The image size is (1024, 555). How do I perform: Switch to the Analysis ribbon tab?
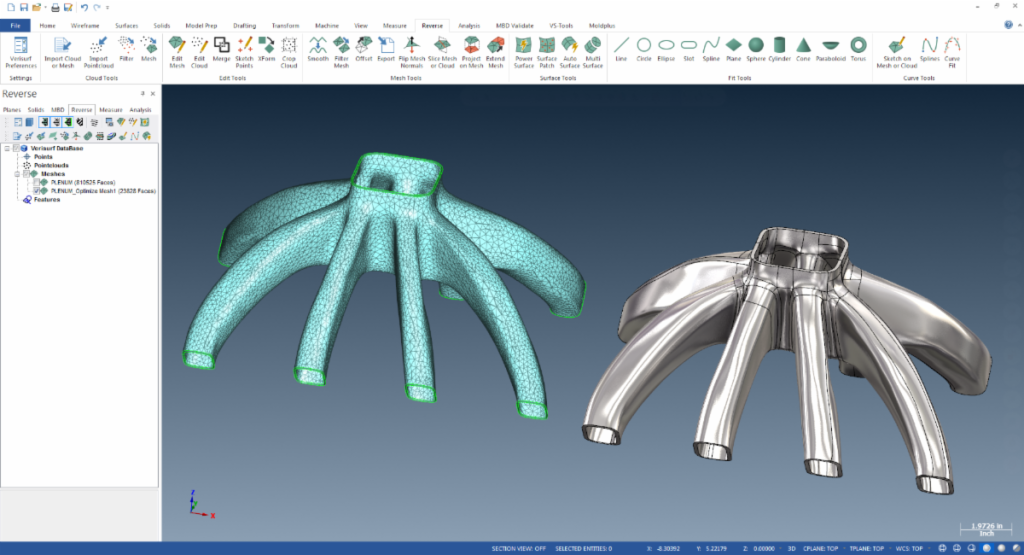[469, 24]
